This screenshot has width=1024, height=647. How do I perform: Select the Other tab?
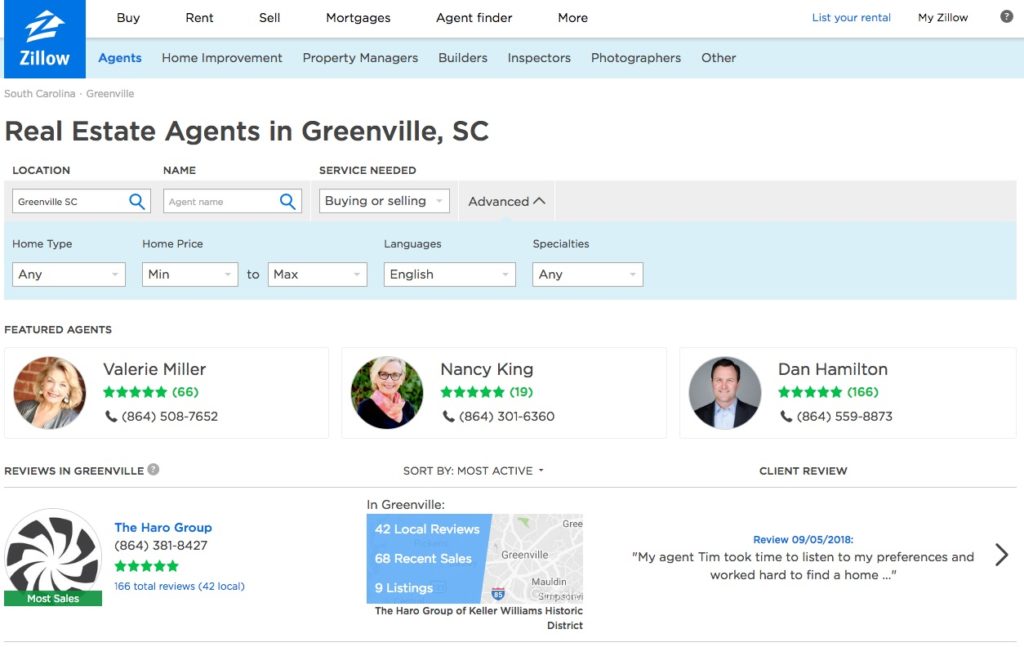click(718, 57)
